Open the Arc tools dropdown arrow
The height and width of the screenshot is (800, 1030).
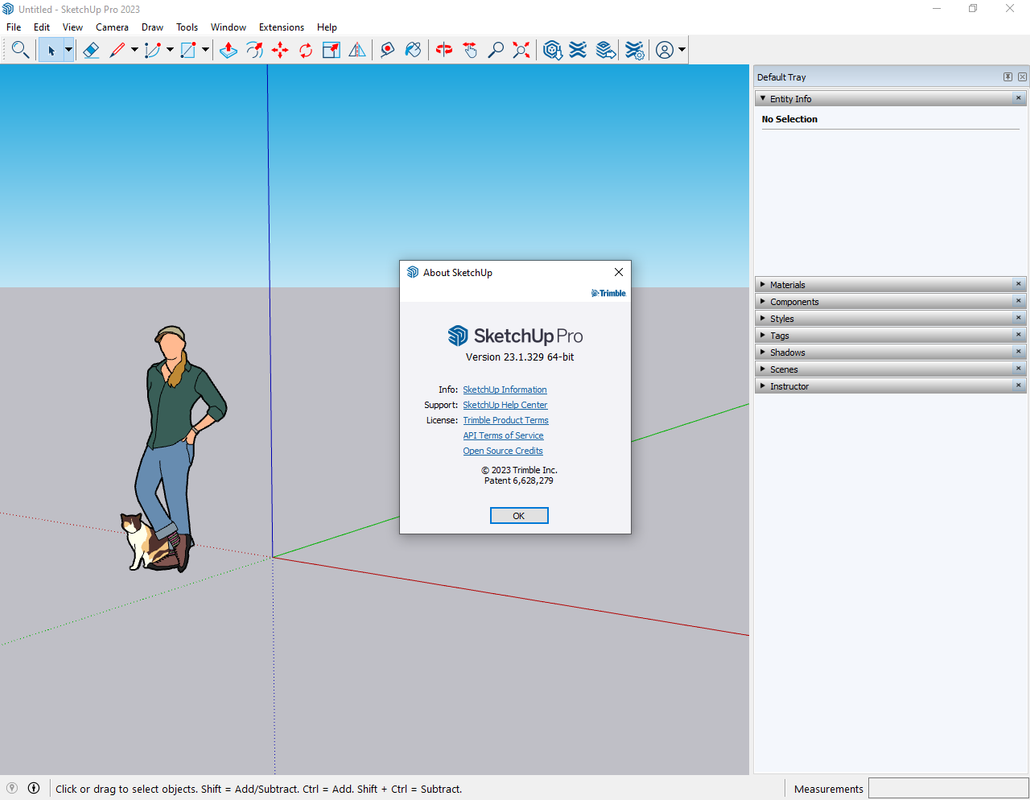click(x=170, y=50)
